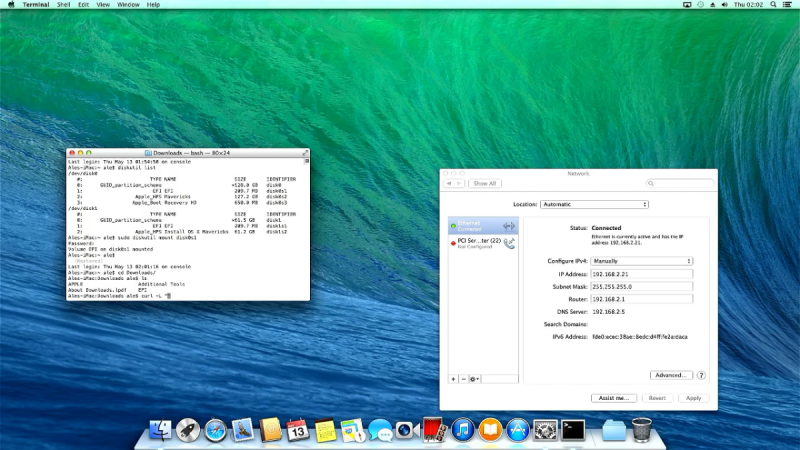Click the Advanced... button
Screen dimensions: 800x450
670,375
